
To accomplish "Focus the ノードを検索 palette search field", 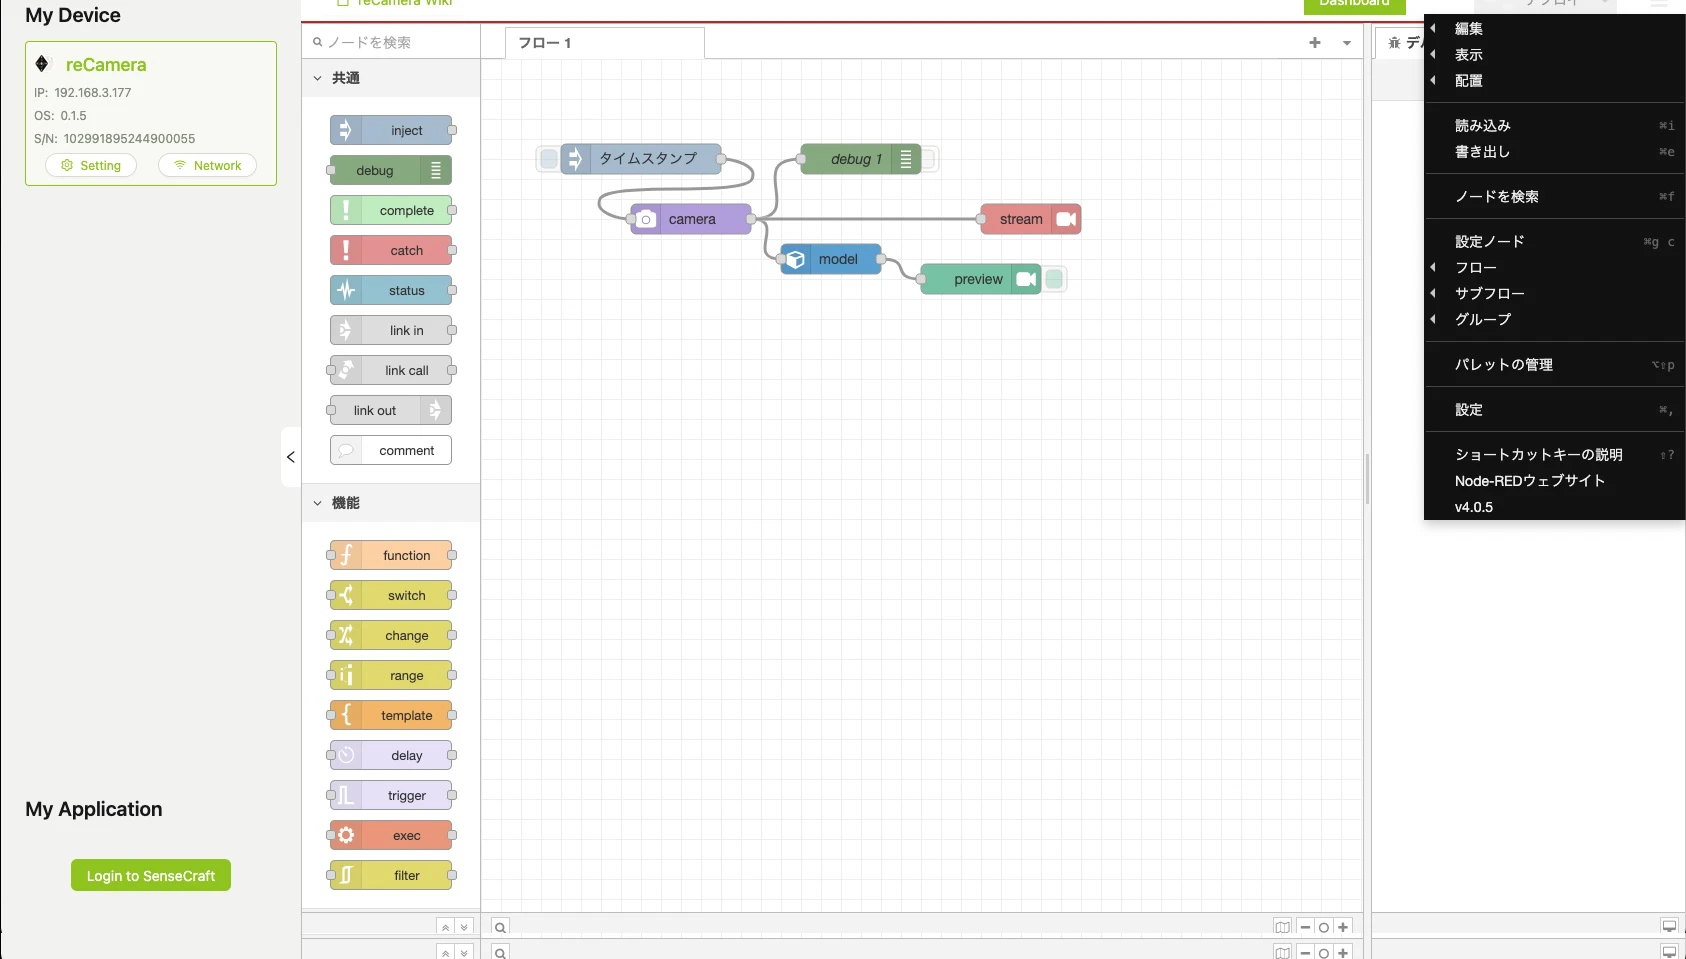I will pos(391,42).
